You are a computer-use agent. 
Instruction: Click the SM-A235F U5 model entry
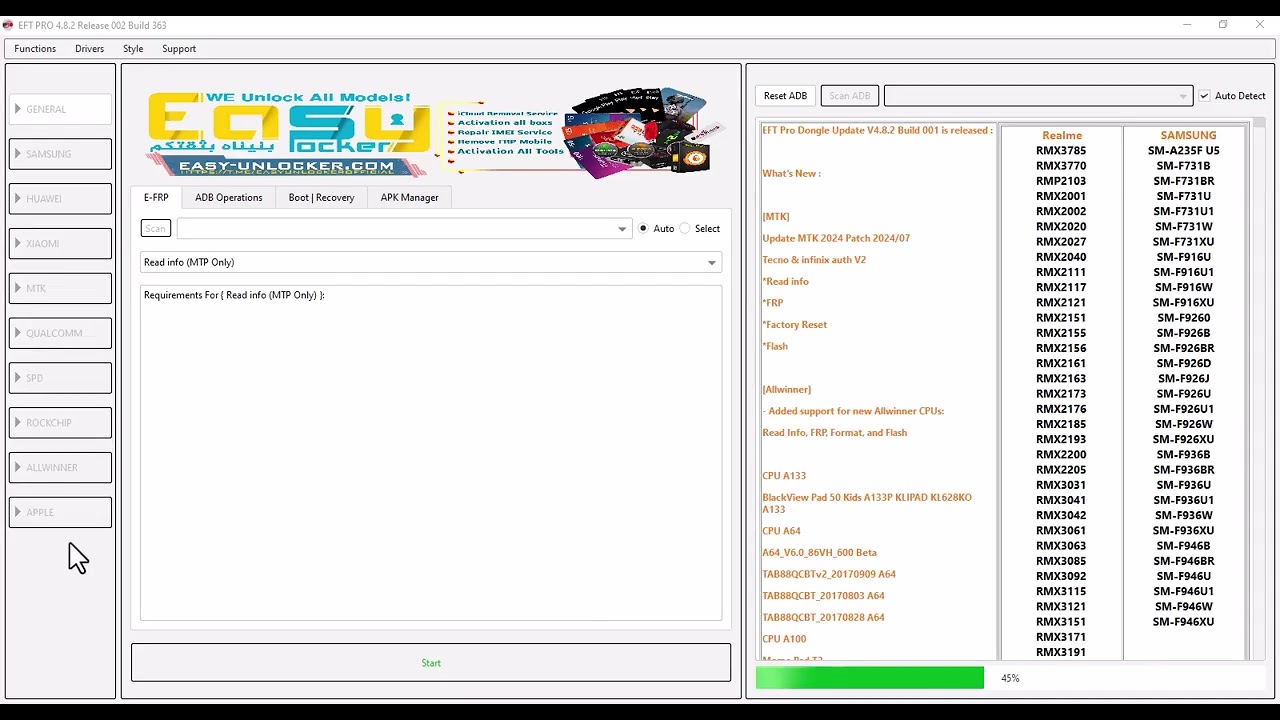coord(1184,151)
